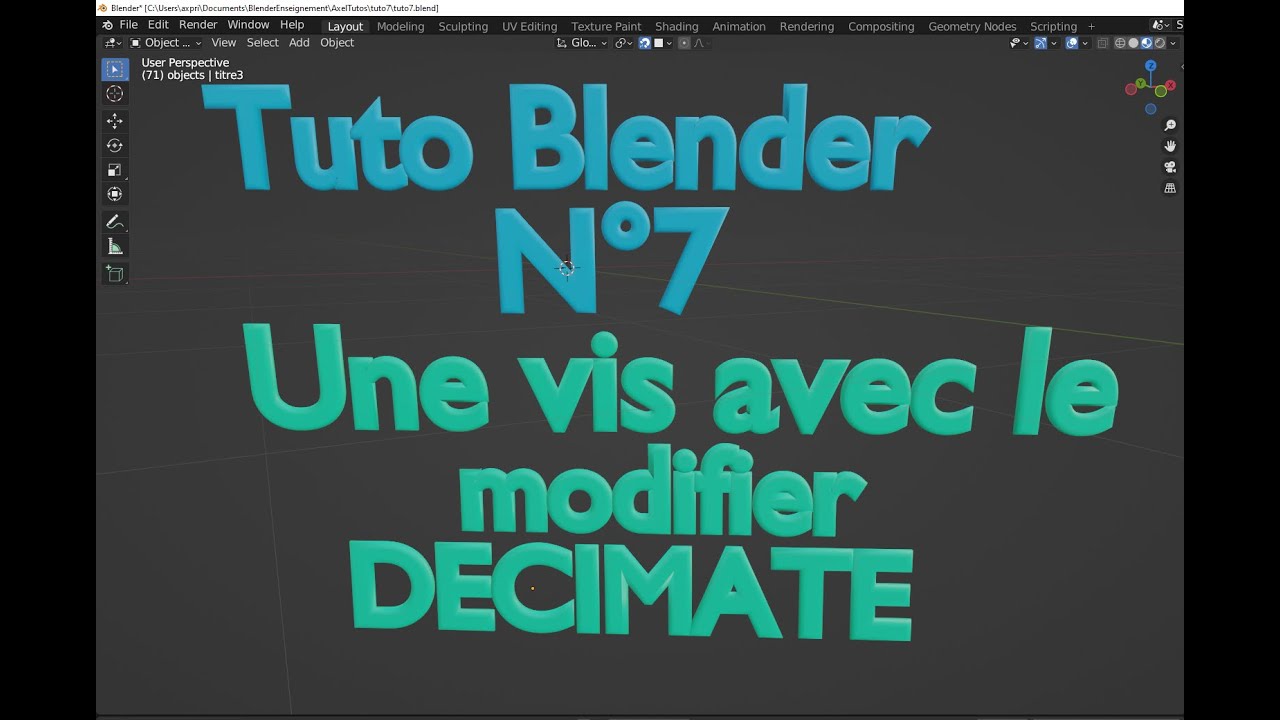
Task: Select the Layout workspace tab
Action: [346, 26]
